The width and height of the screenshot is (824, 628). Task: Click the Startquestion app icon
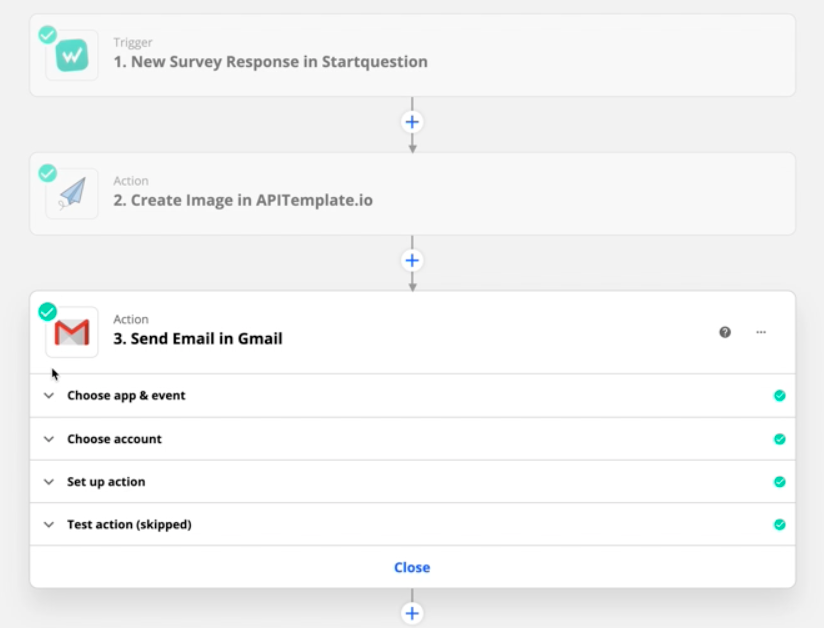(x=72, y=56)
